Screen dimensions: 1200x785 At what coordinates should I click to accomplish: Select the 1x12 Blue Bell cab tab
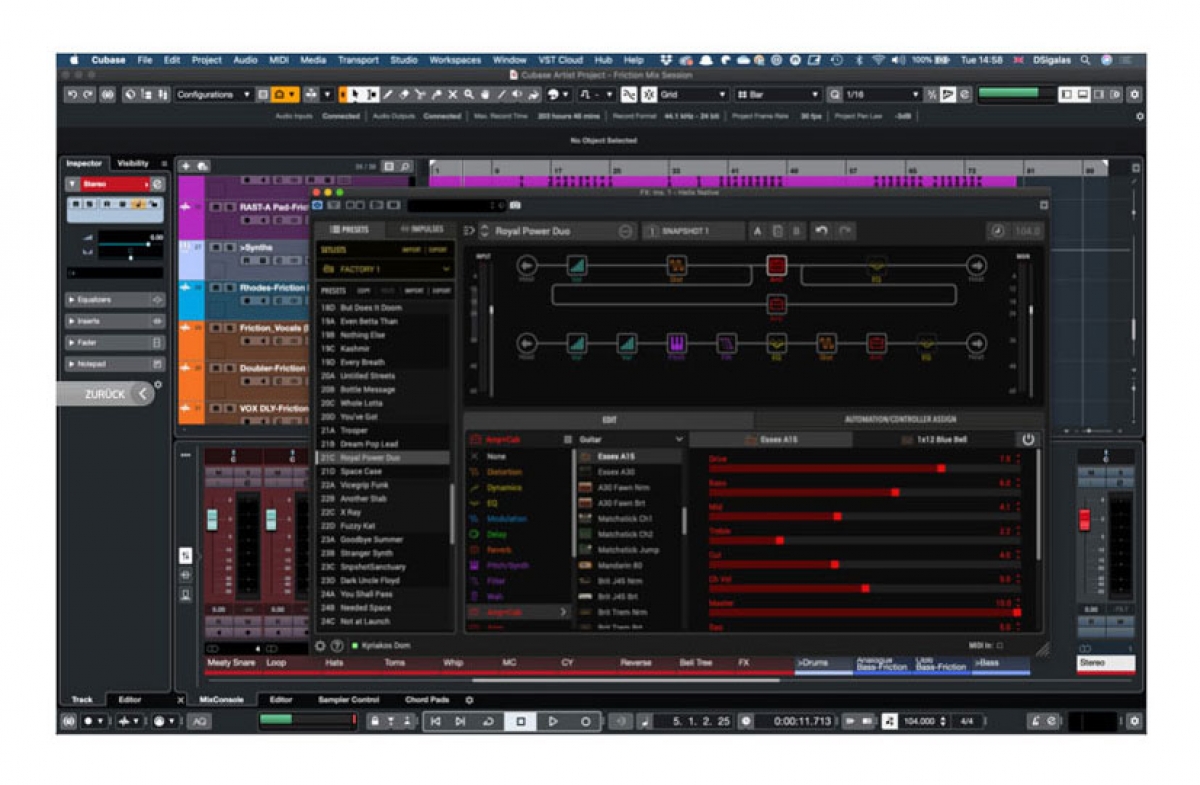[934, 439]
